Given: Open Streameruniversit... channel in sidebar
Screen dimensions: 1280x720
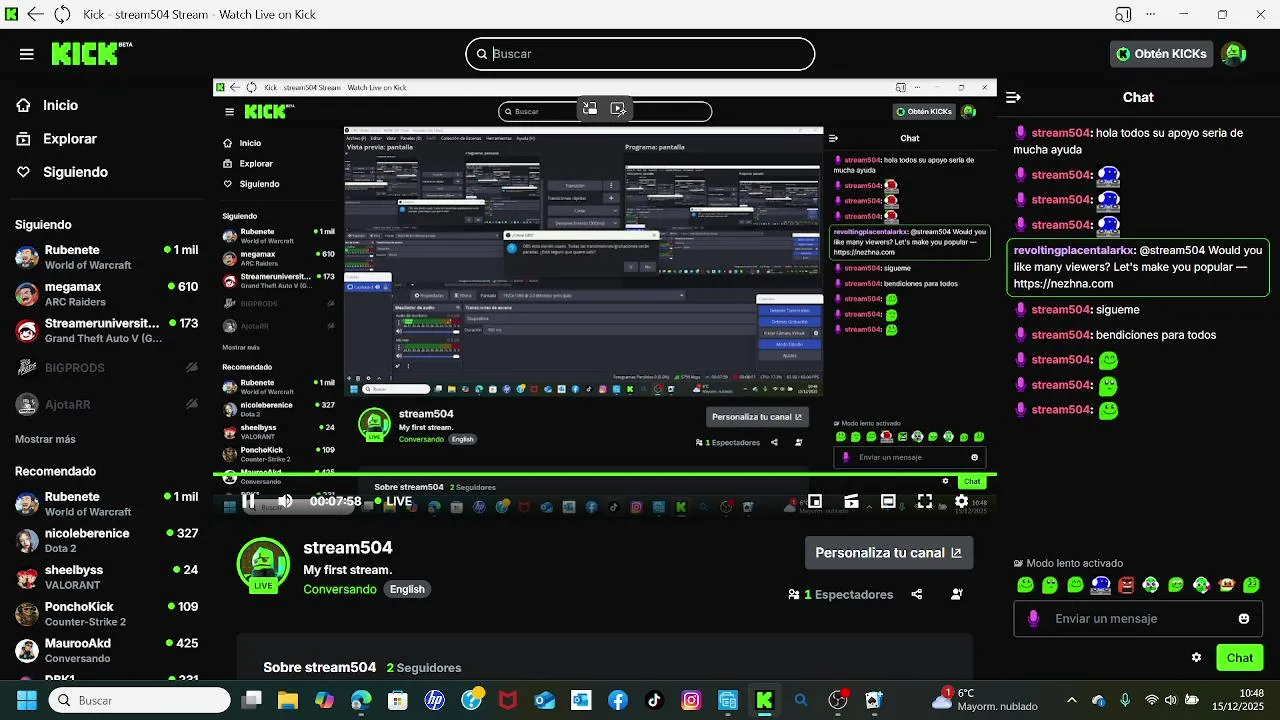Looking at the screenshot, I should 106,331.
